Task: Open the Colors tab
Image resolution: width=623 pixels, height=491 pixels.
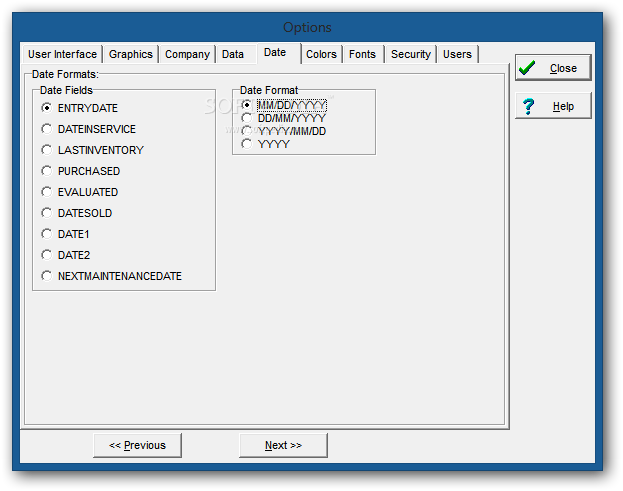Action: point(321,54)
